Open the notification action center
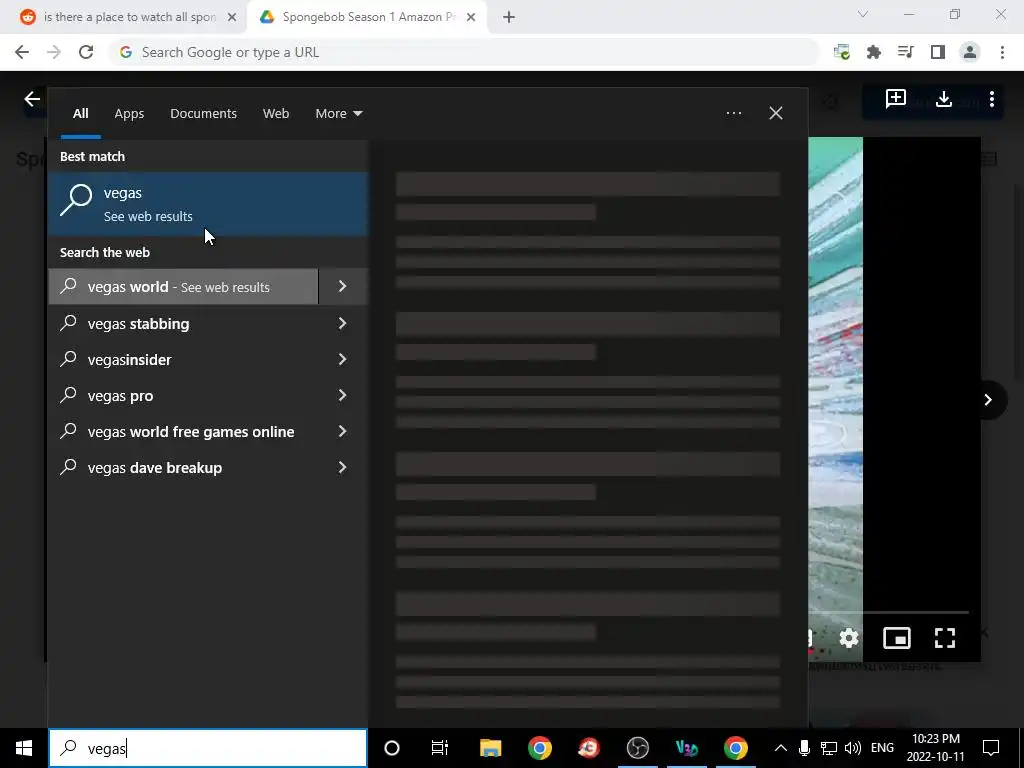This screenshot has width=1024, height=768. tap(991, 748)
